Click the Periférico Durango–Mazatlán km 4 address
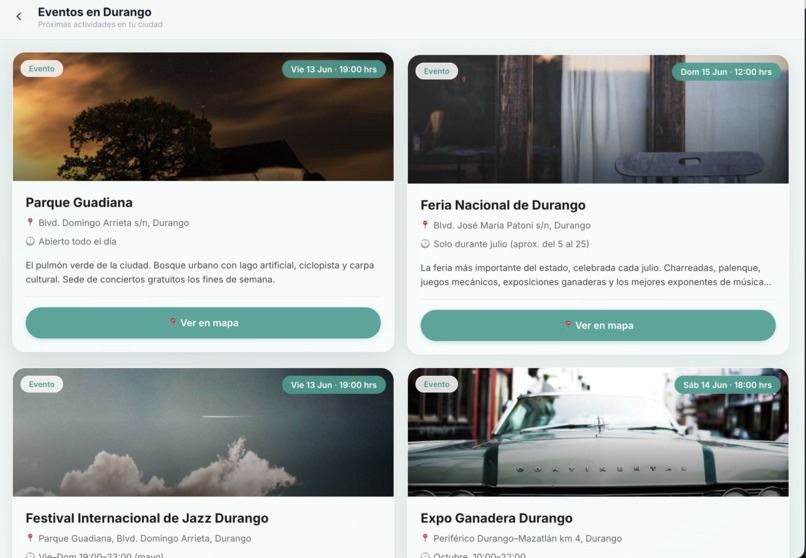Viewport: 806px width, 558px height. (527, 538)
